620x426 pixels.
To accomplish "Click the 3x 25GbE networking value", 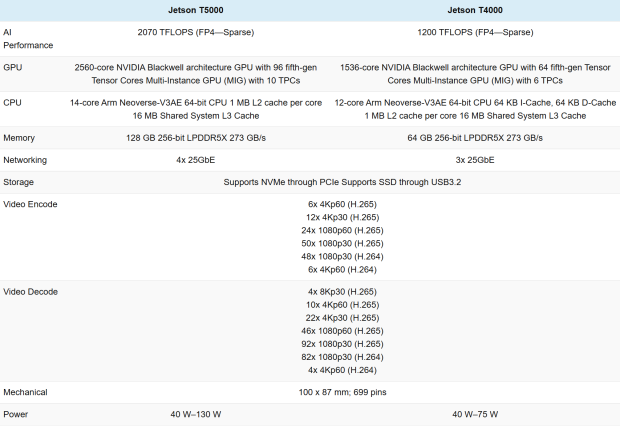I will click(476, 159).
